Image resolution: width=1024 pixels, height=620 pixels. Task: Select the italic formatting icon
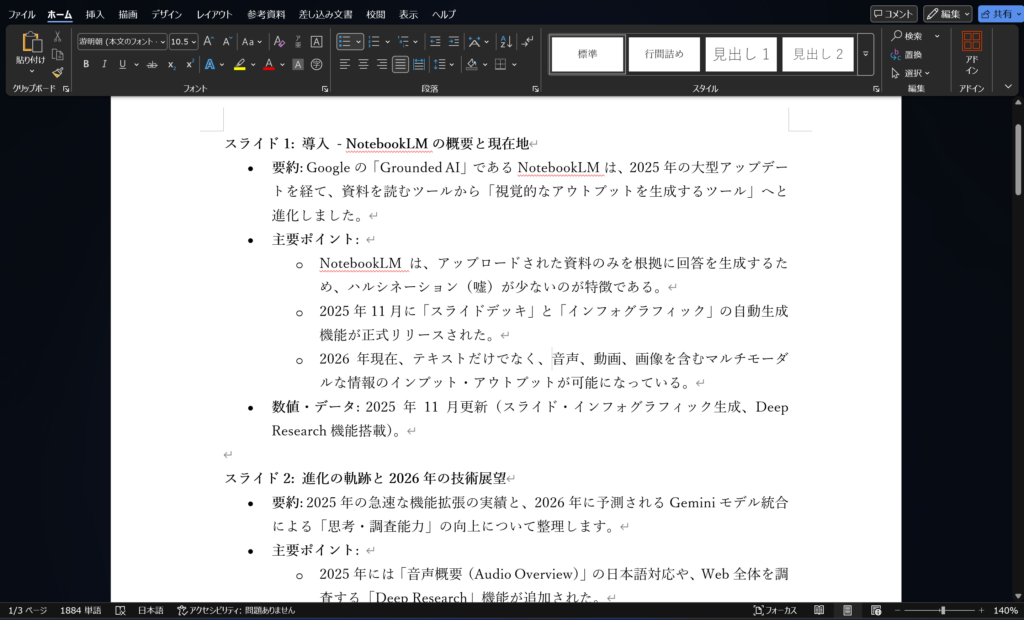105,64
